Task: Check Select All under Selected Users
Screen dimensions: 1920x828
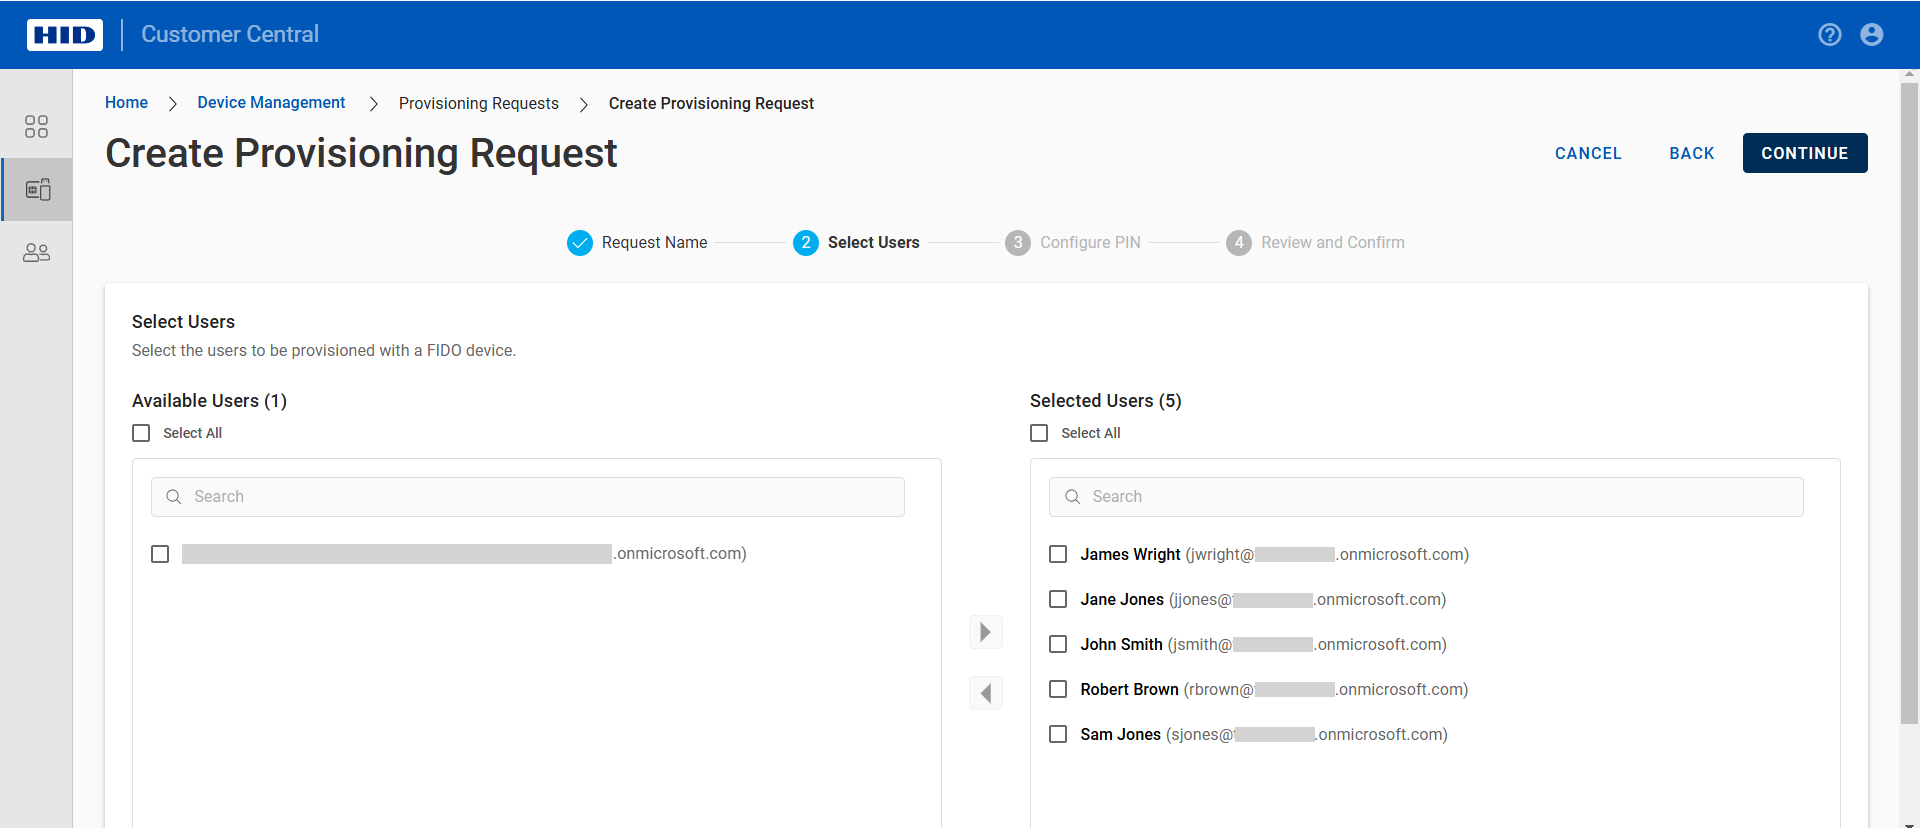Action: [x=1040, y=433]
